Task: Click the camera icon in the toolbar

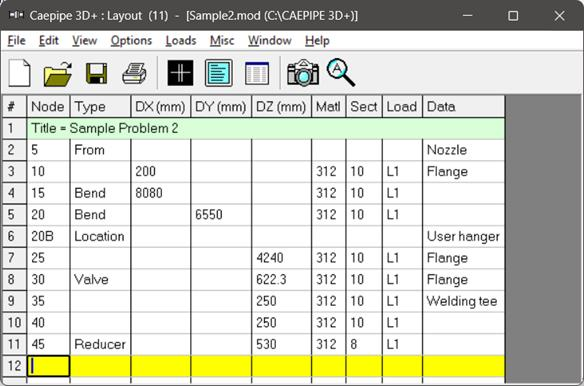Action: pos(303,73)
